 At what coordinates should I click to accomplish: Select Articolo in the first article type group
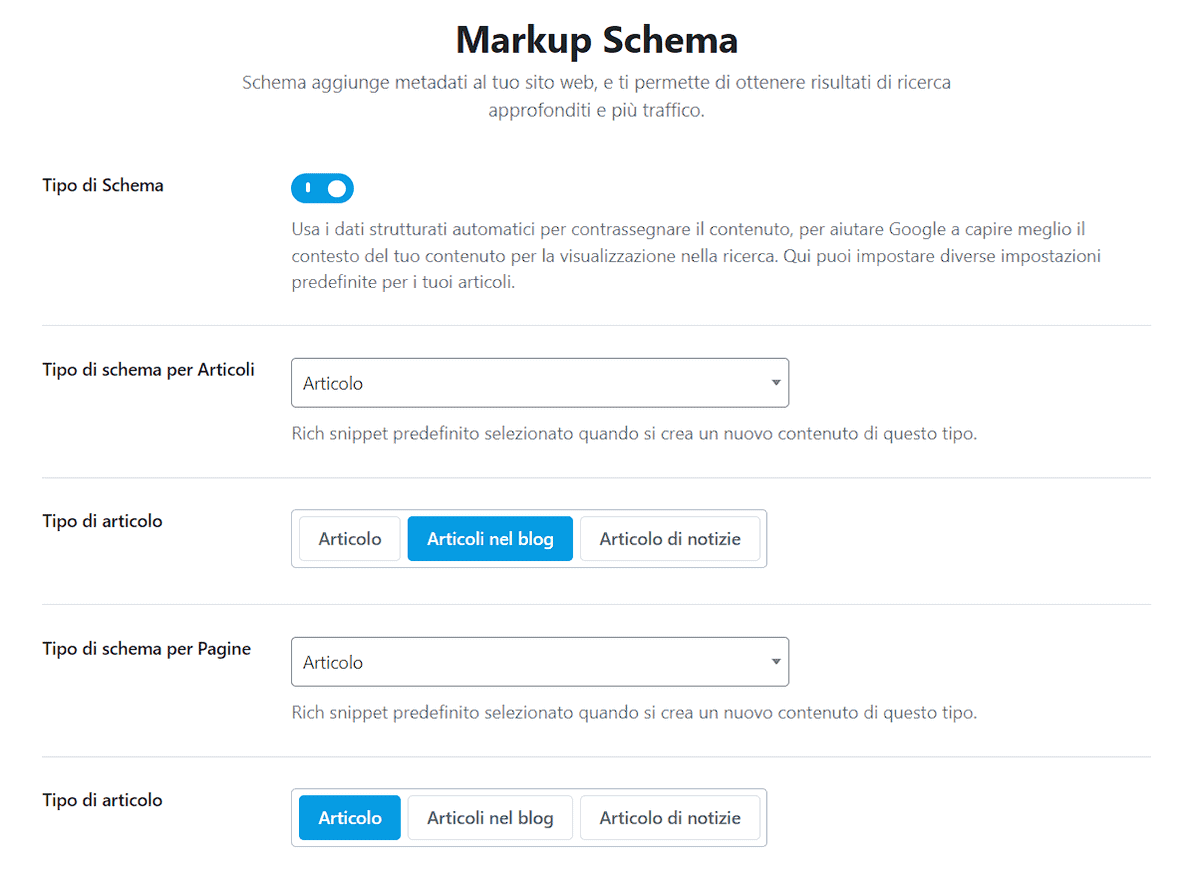coord(348,538)
